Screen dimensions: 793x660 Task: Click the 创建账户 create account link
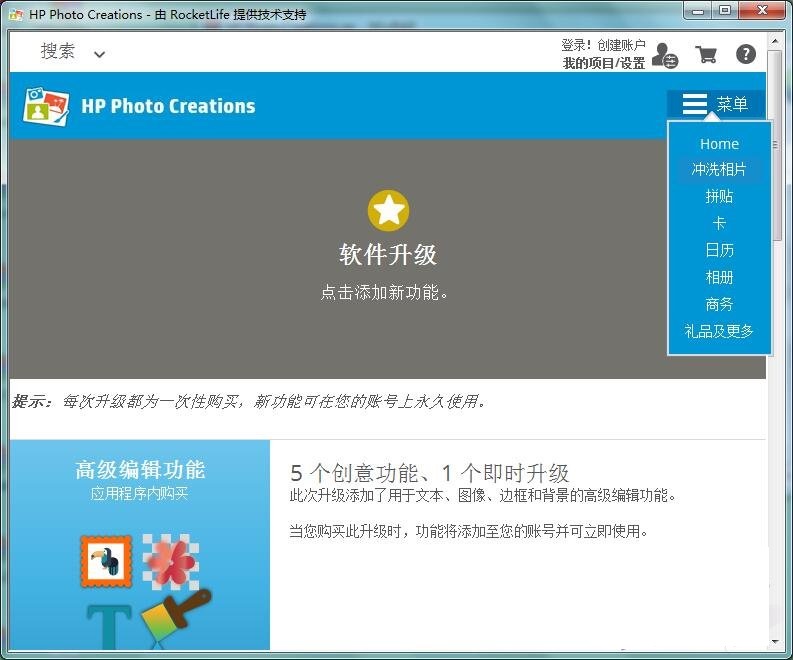click(621, 45)
